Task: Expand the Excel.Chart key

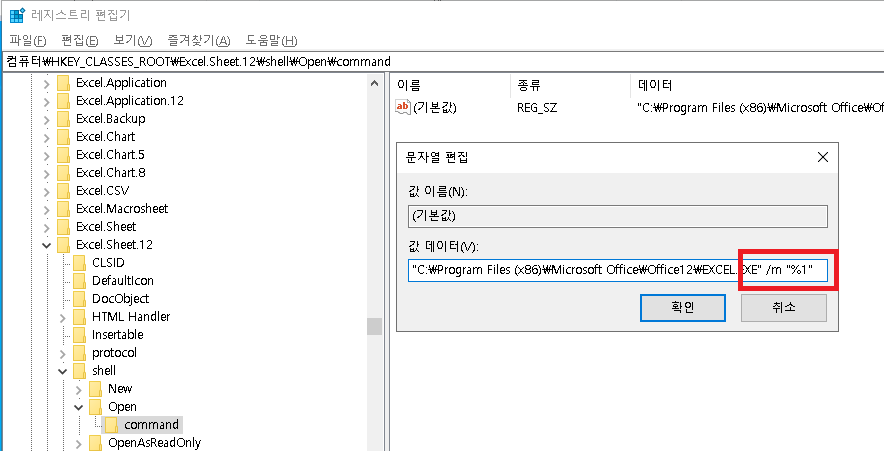Action: 47,137
